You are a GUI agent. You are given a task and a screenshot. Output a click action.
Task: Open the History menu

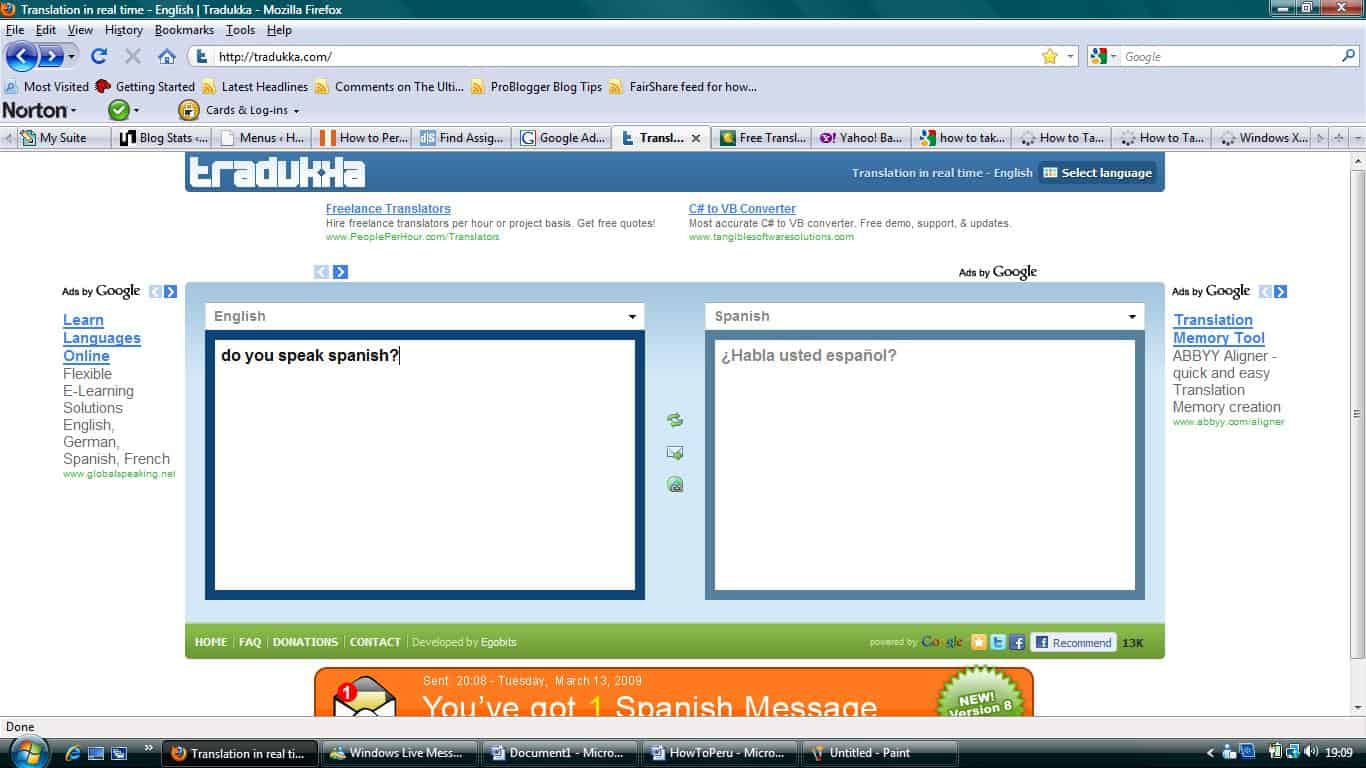(x=124, y=30)
